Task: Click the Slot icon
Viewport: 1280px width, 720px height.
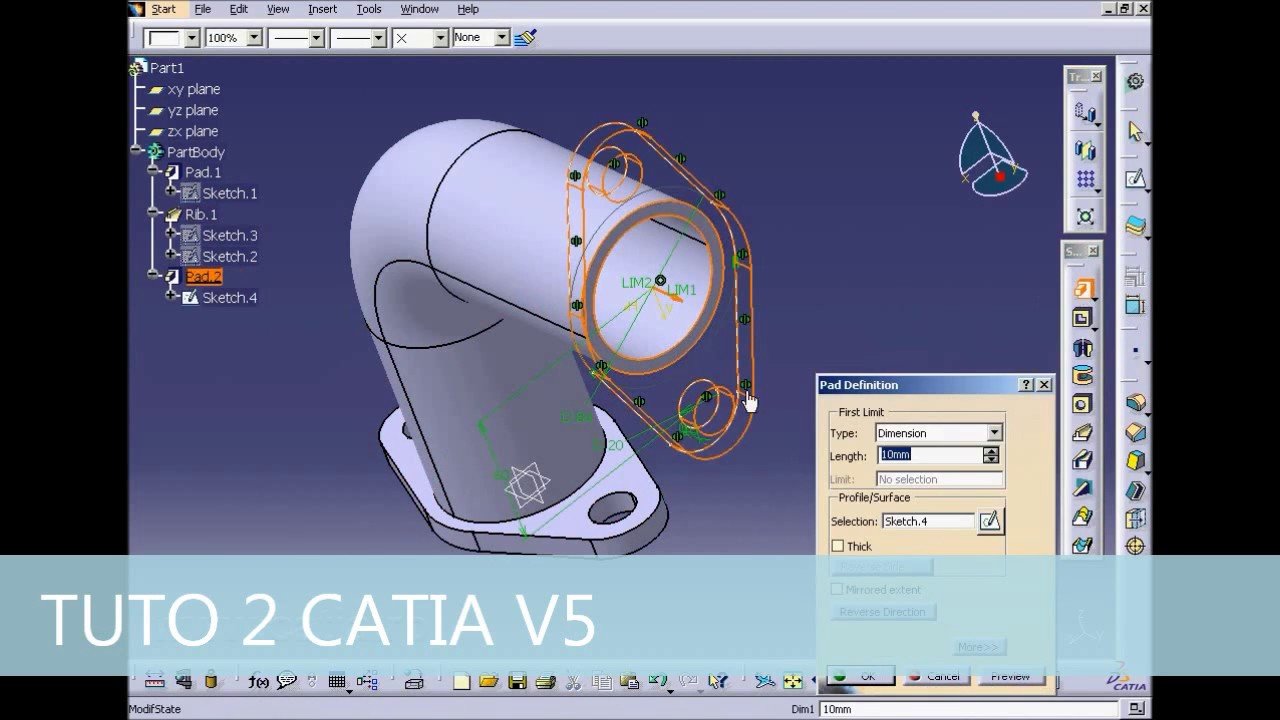Action: [1083, 461]
